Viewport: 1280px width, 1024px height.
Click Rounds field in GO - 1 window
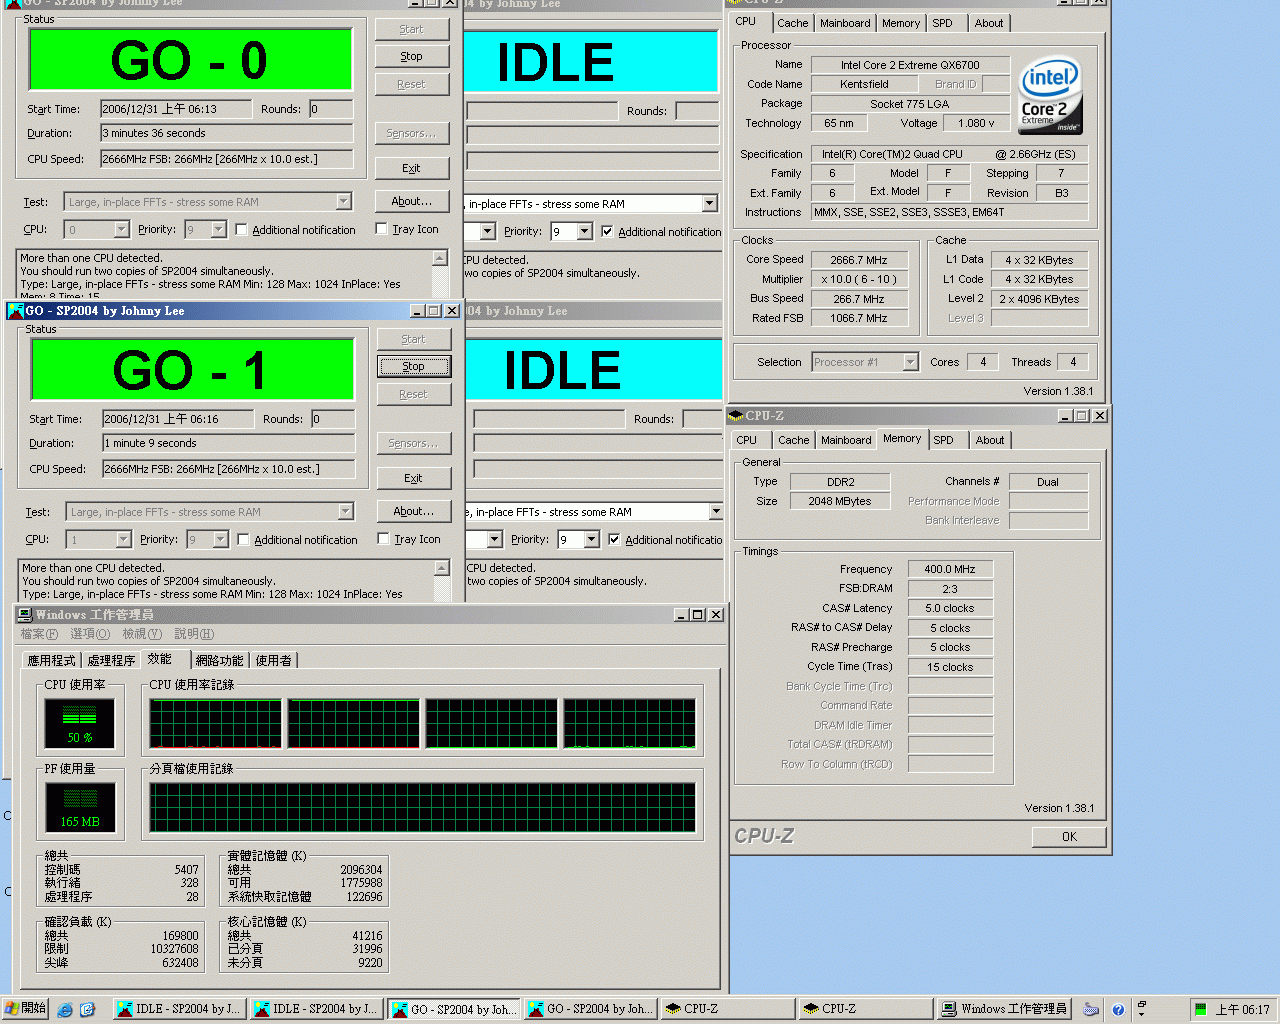pyautogui.click(x=332, y=419)
